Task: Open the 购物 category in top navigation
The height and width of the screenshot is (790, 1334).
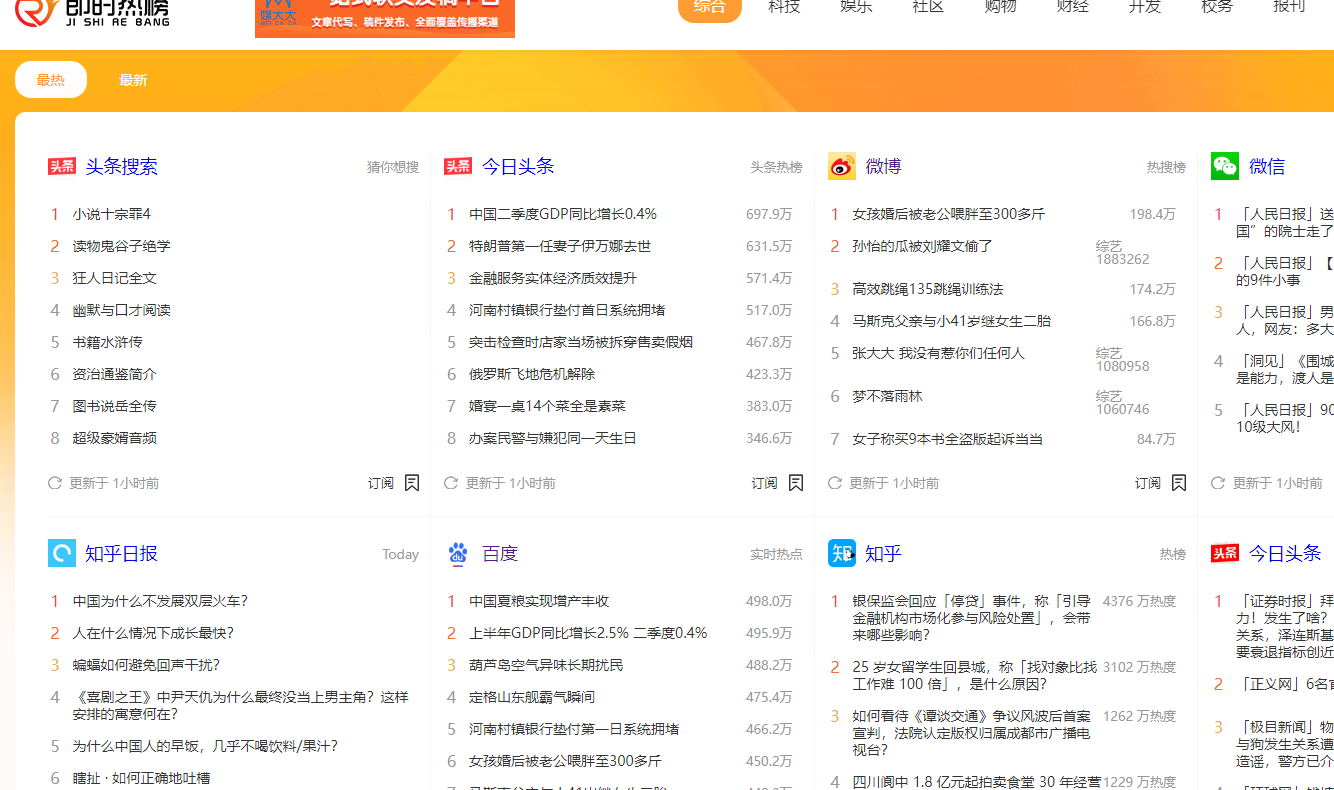Action: 1000,7
